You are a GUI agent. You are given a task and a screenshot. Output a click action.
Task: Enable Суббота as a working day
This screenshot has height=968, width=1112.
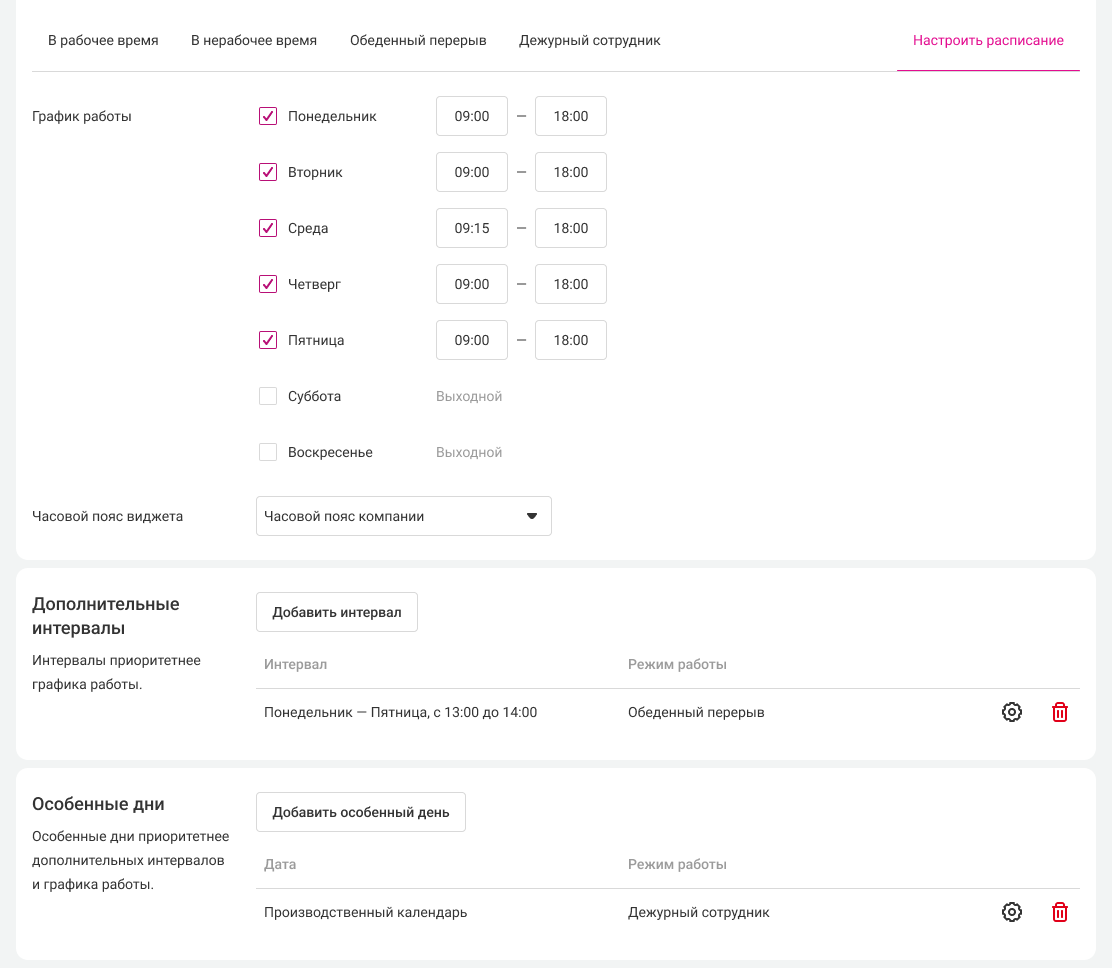268,396
